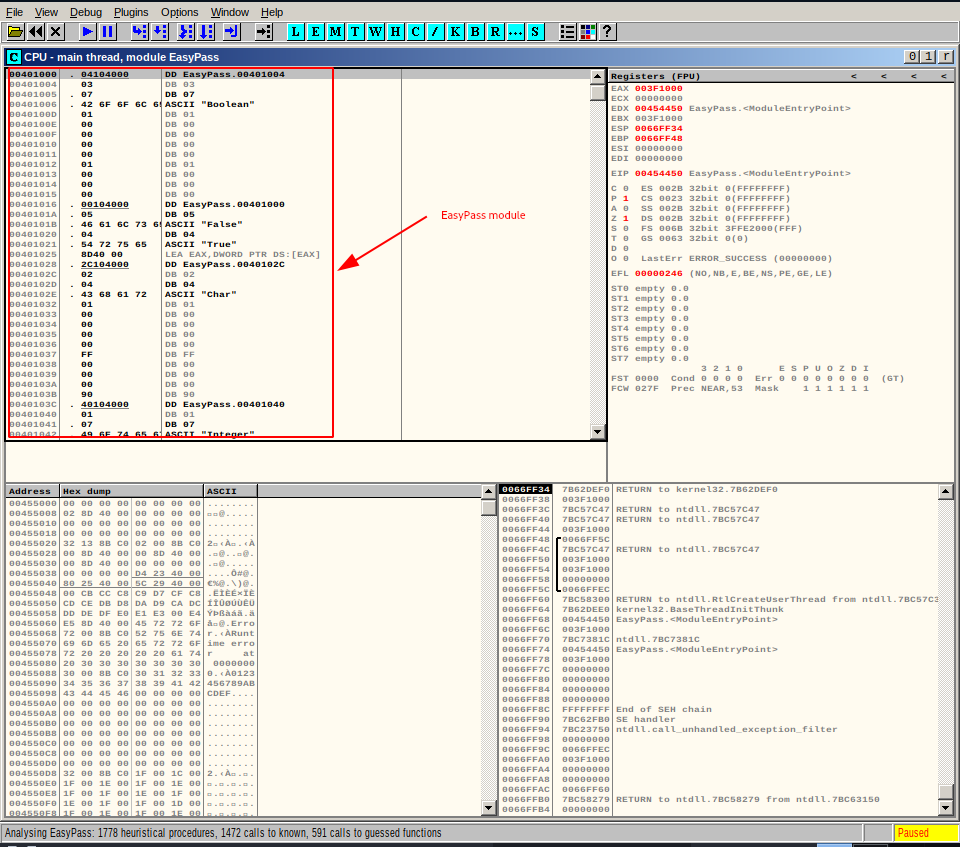Run the program with play button
The image size is (960, 847).
[88, 32]
